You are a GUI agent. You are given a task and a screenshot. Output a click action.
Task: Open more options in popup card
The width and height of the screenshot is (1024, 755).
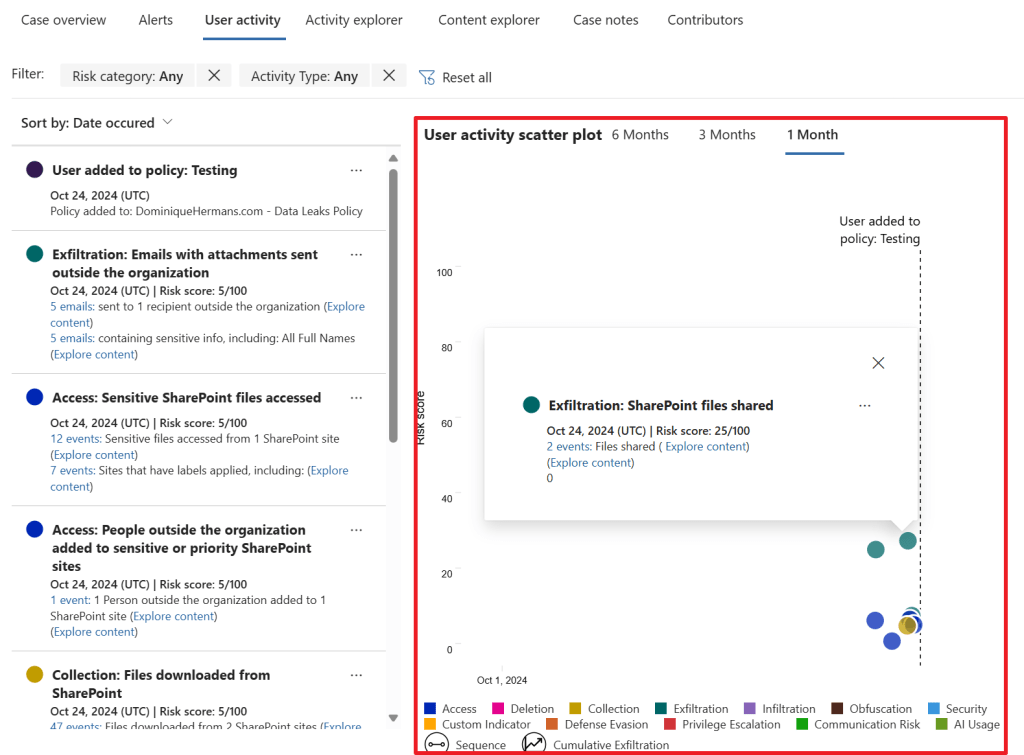pos(865,405)
